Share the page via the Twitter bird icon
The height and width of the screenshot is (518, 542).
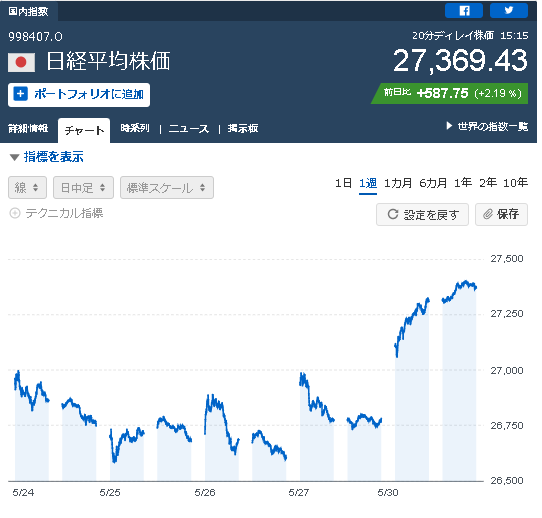click(x=508, y=11)
